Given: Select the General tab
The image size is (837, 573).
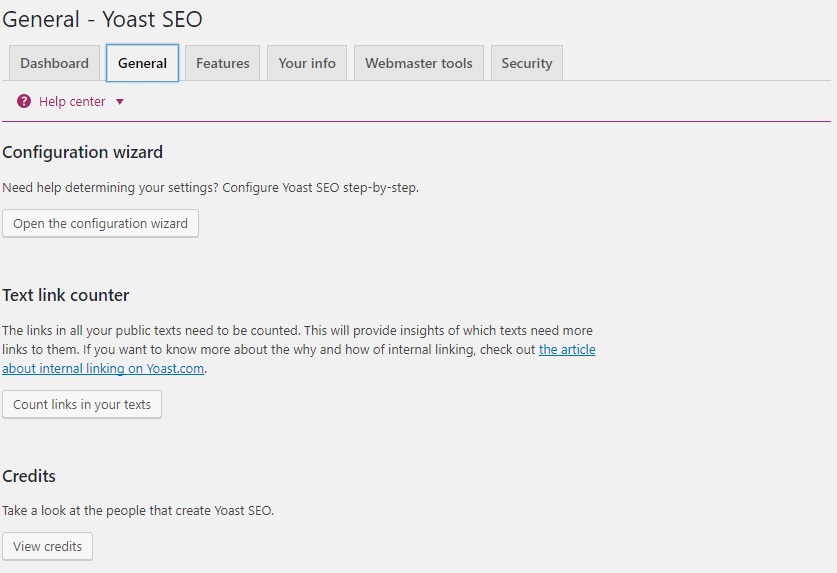Looking at the screenshot, I should pos(142,63).
